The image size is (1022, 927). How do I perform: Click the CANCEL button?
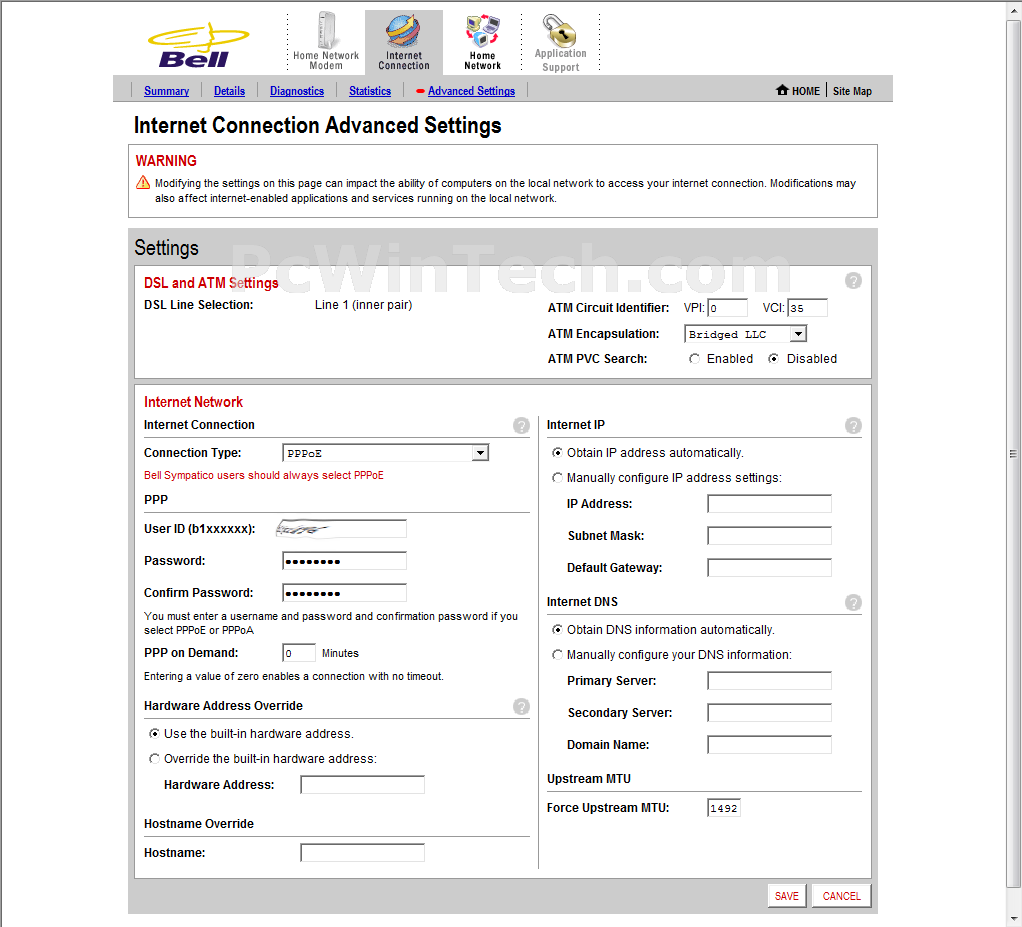pyautogui.click(x=841, y=896)
